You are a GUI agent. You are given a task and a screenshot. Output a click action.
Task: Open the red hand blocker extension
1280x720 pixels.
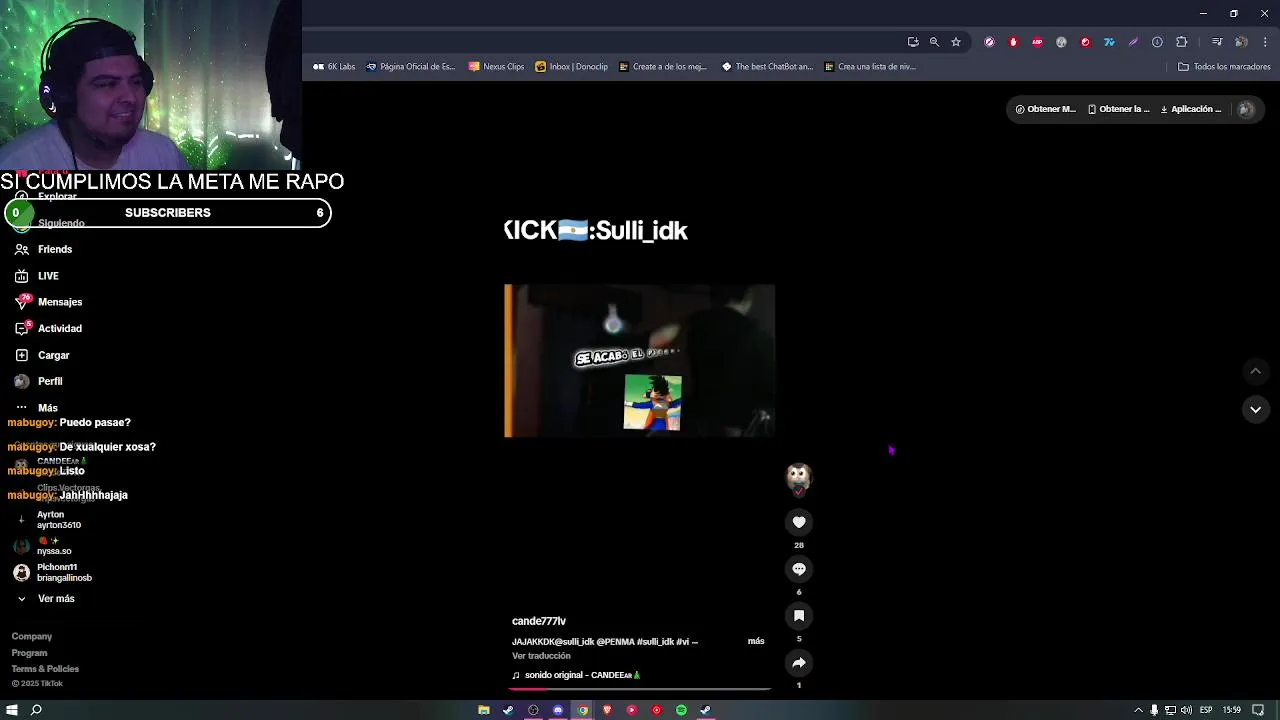[1013, 42]
